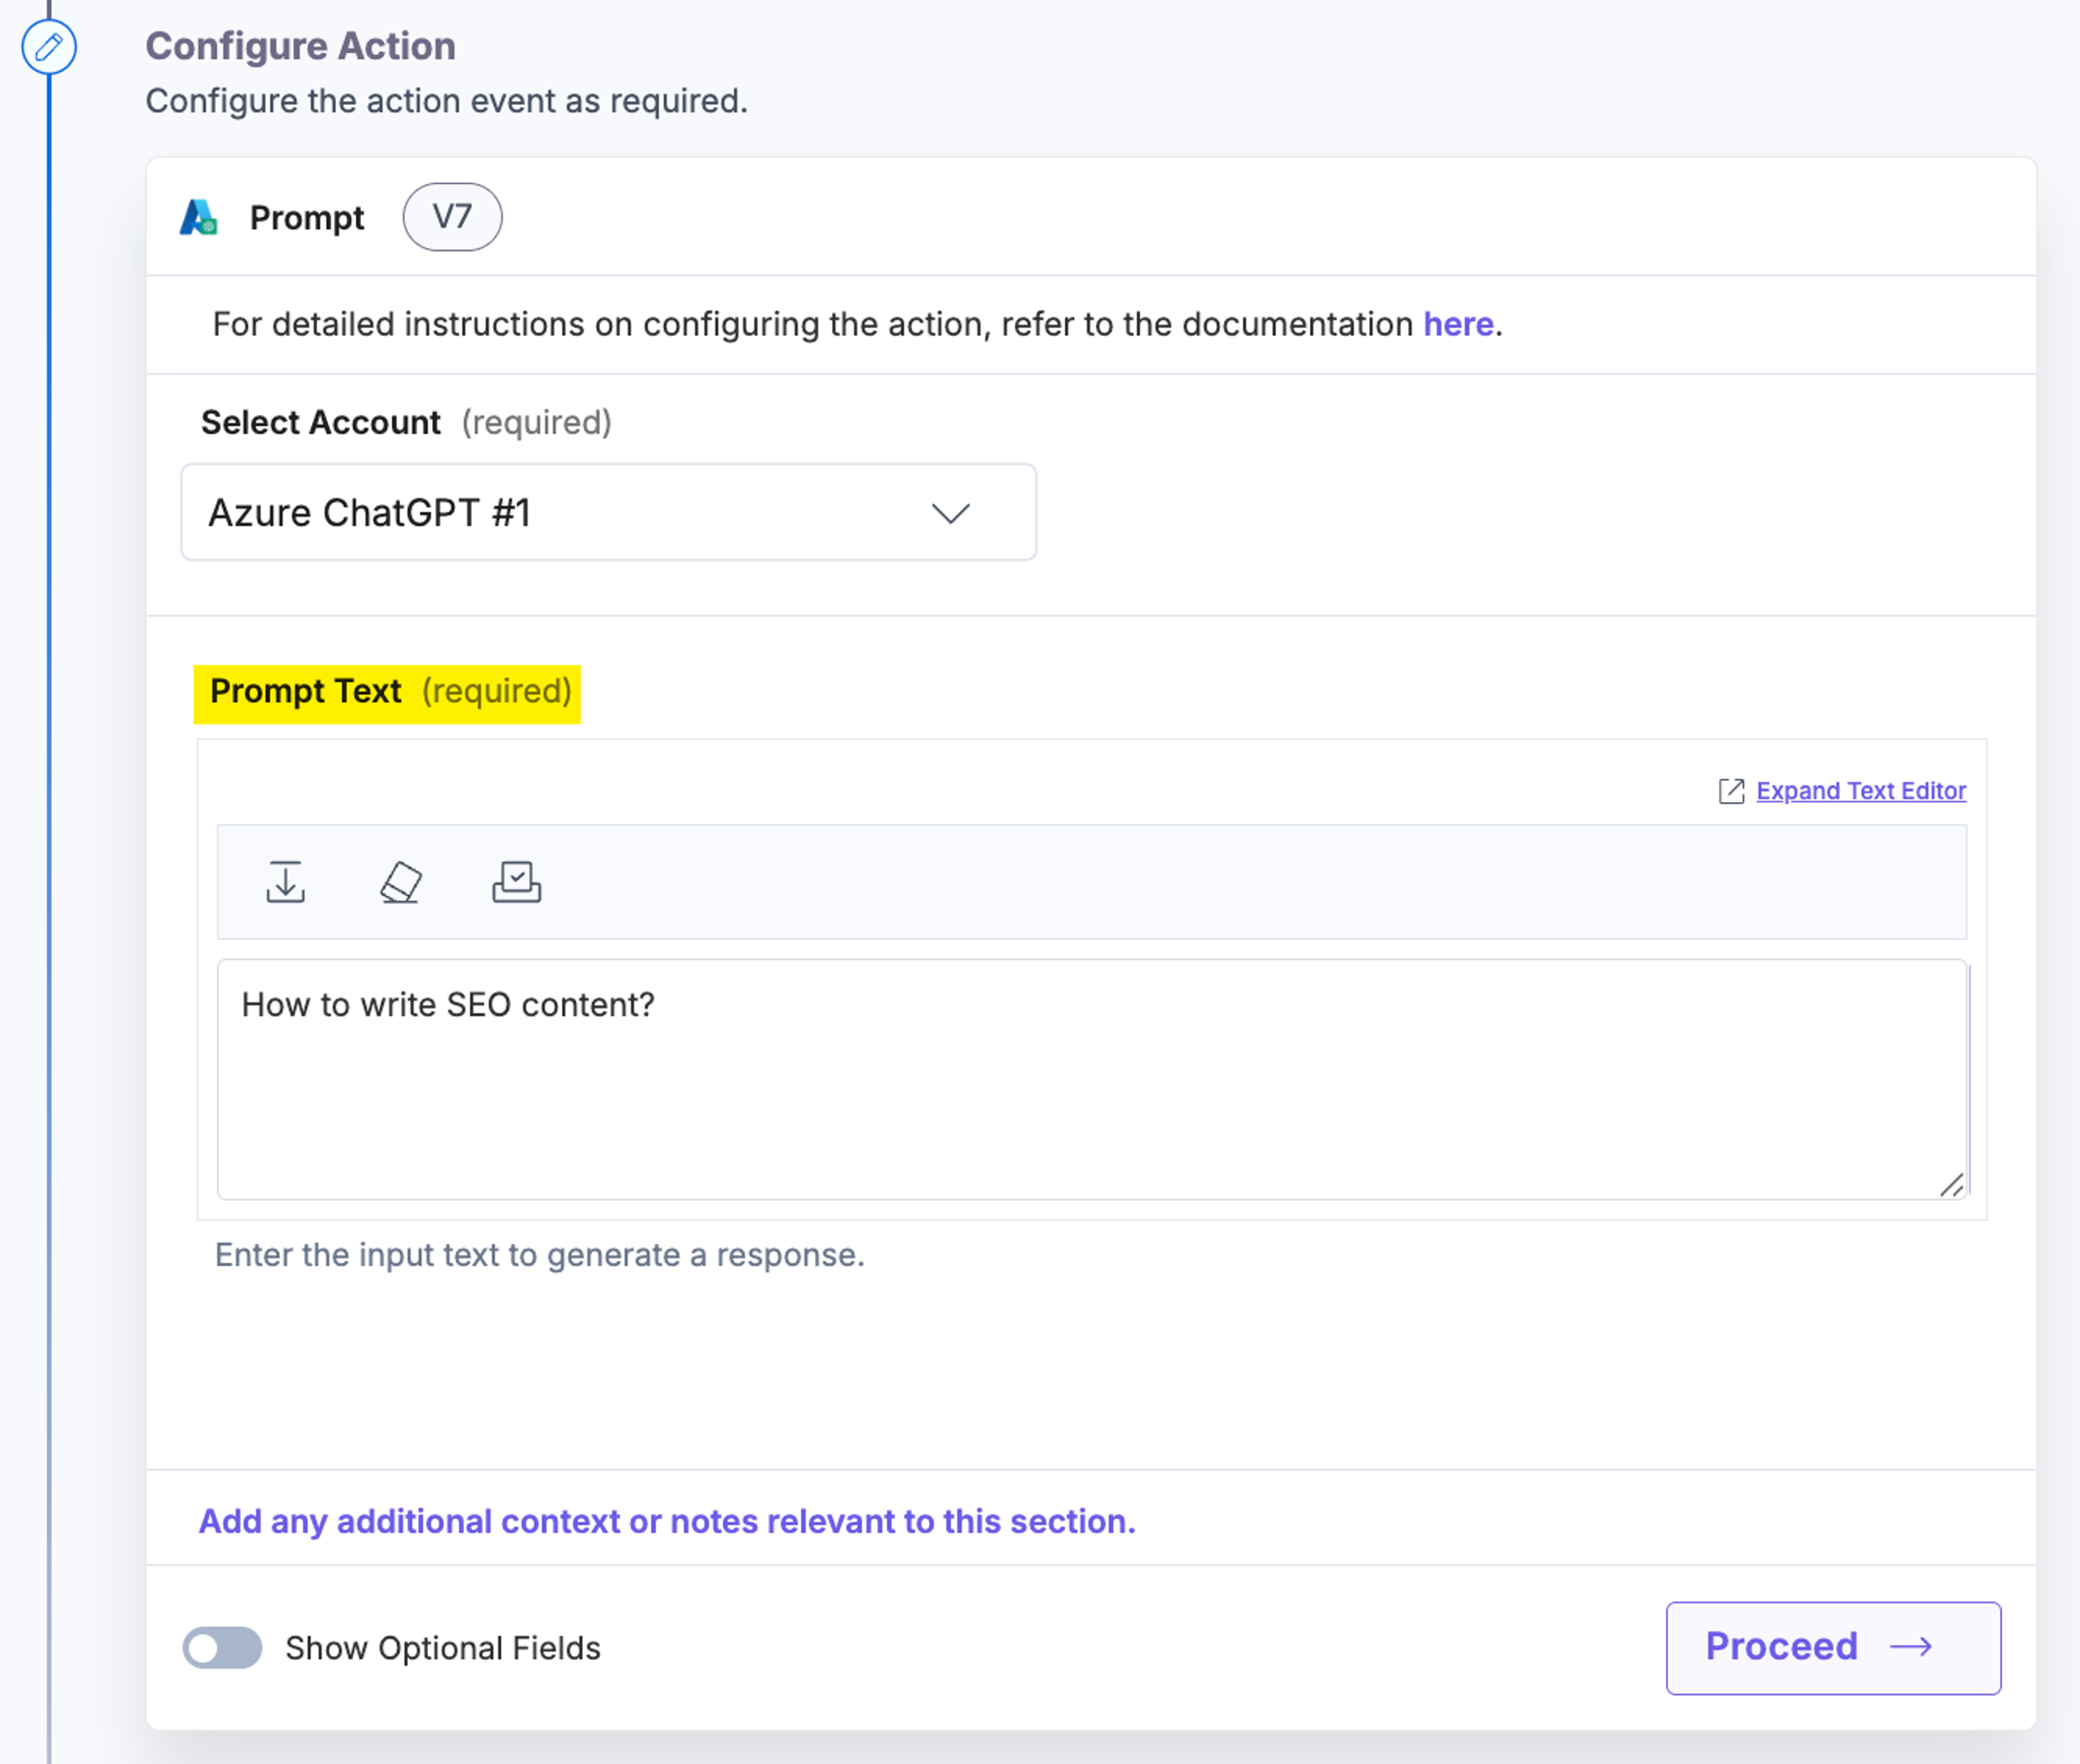Image resolution: width=2080 pixels, height=1764 pixels.
Task: Click the Prompt action title
Action: point(307,218)
